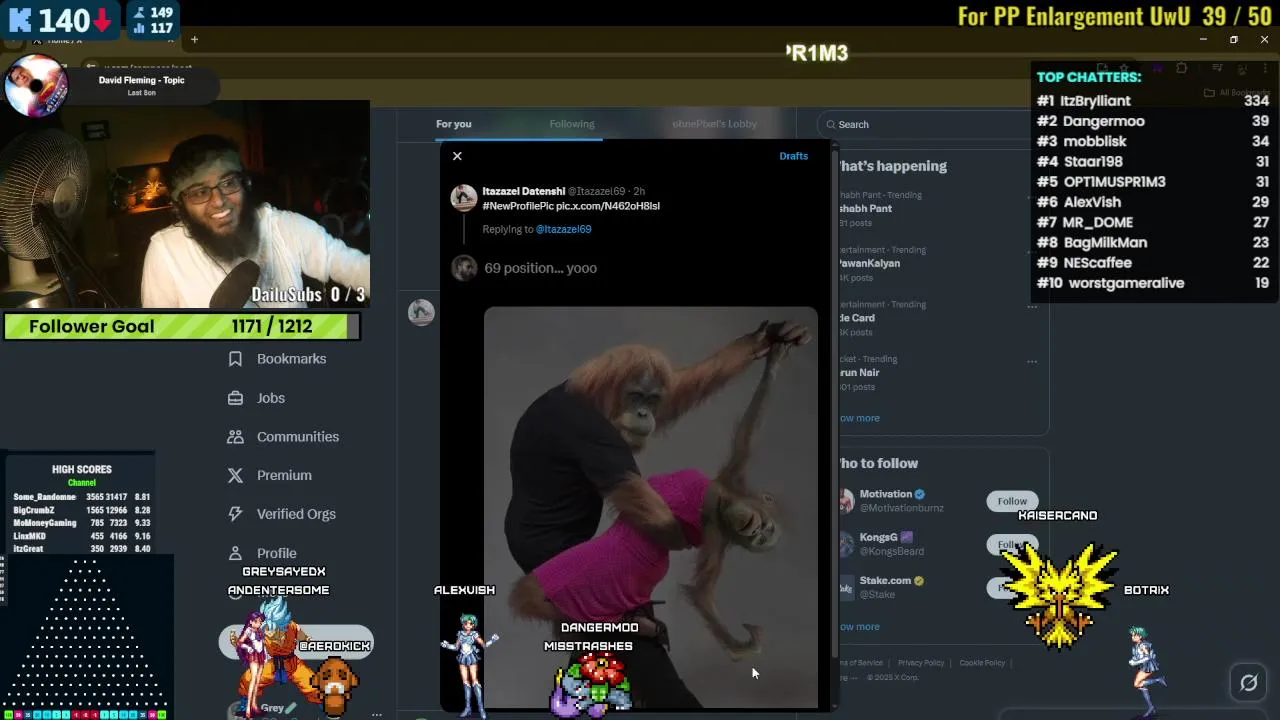Open the Cookie Policy footer link
This screenshot has width=1280, height=720.
click(x=982, y=663)
